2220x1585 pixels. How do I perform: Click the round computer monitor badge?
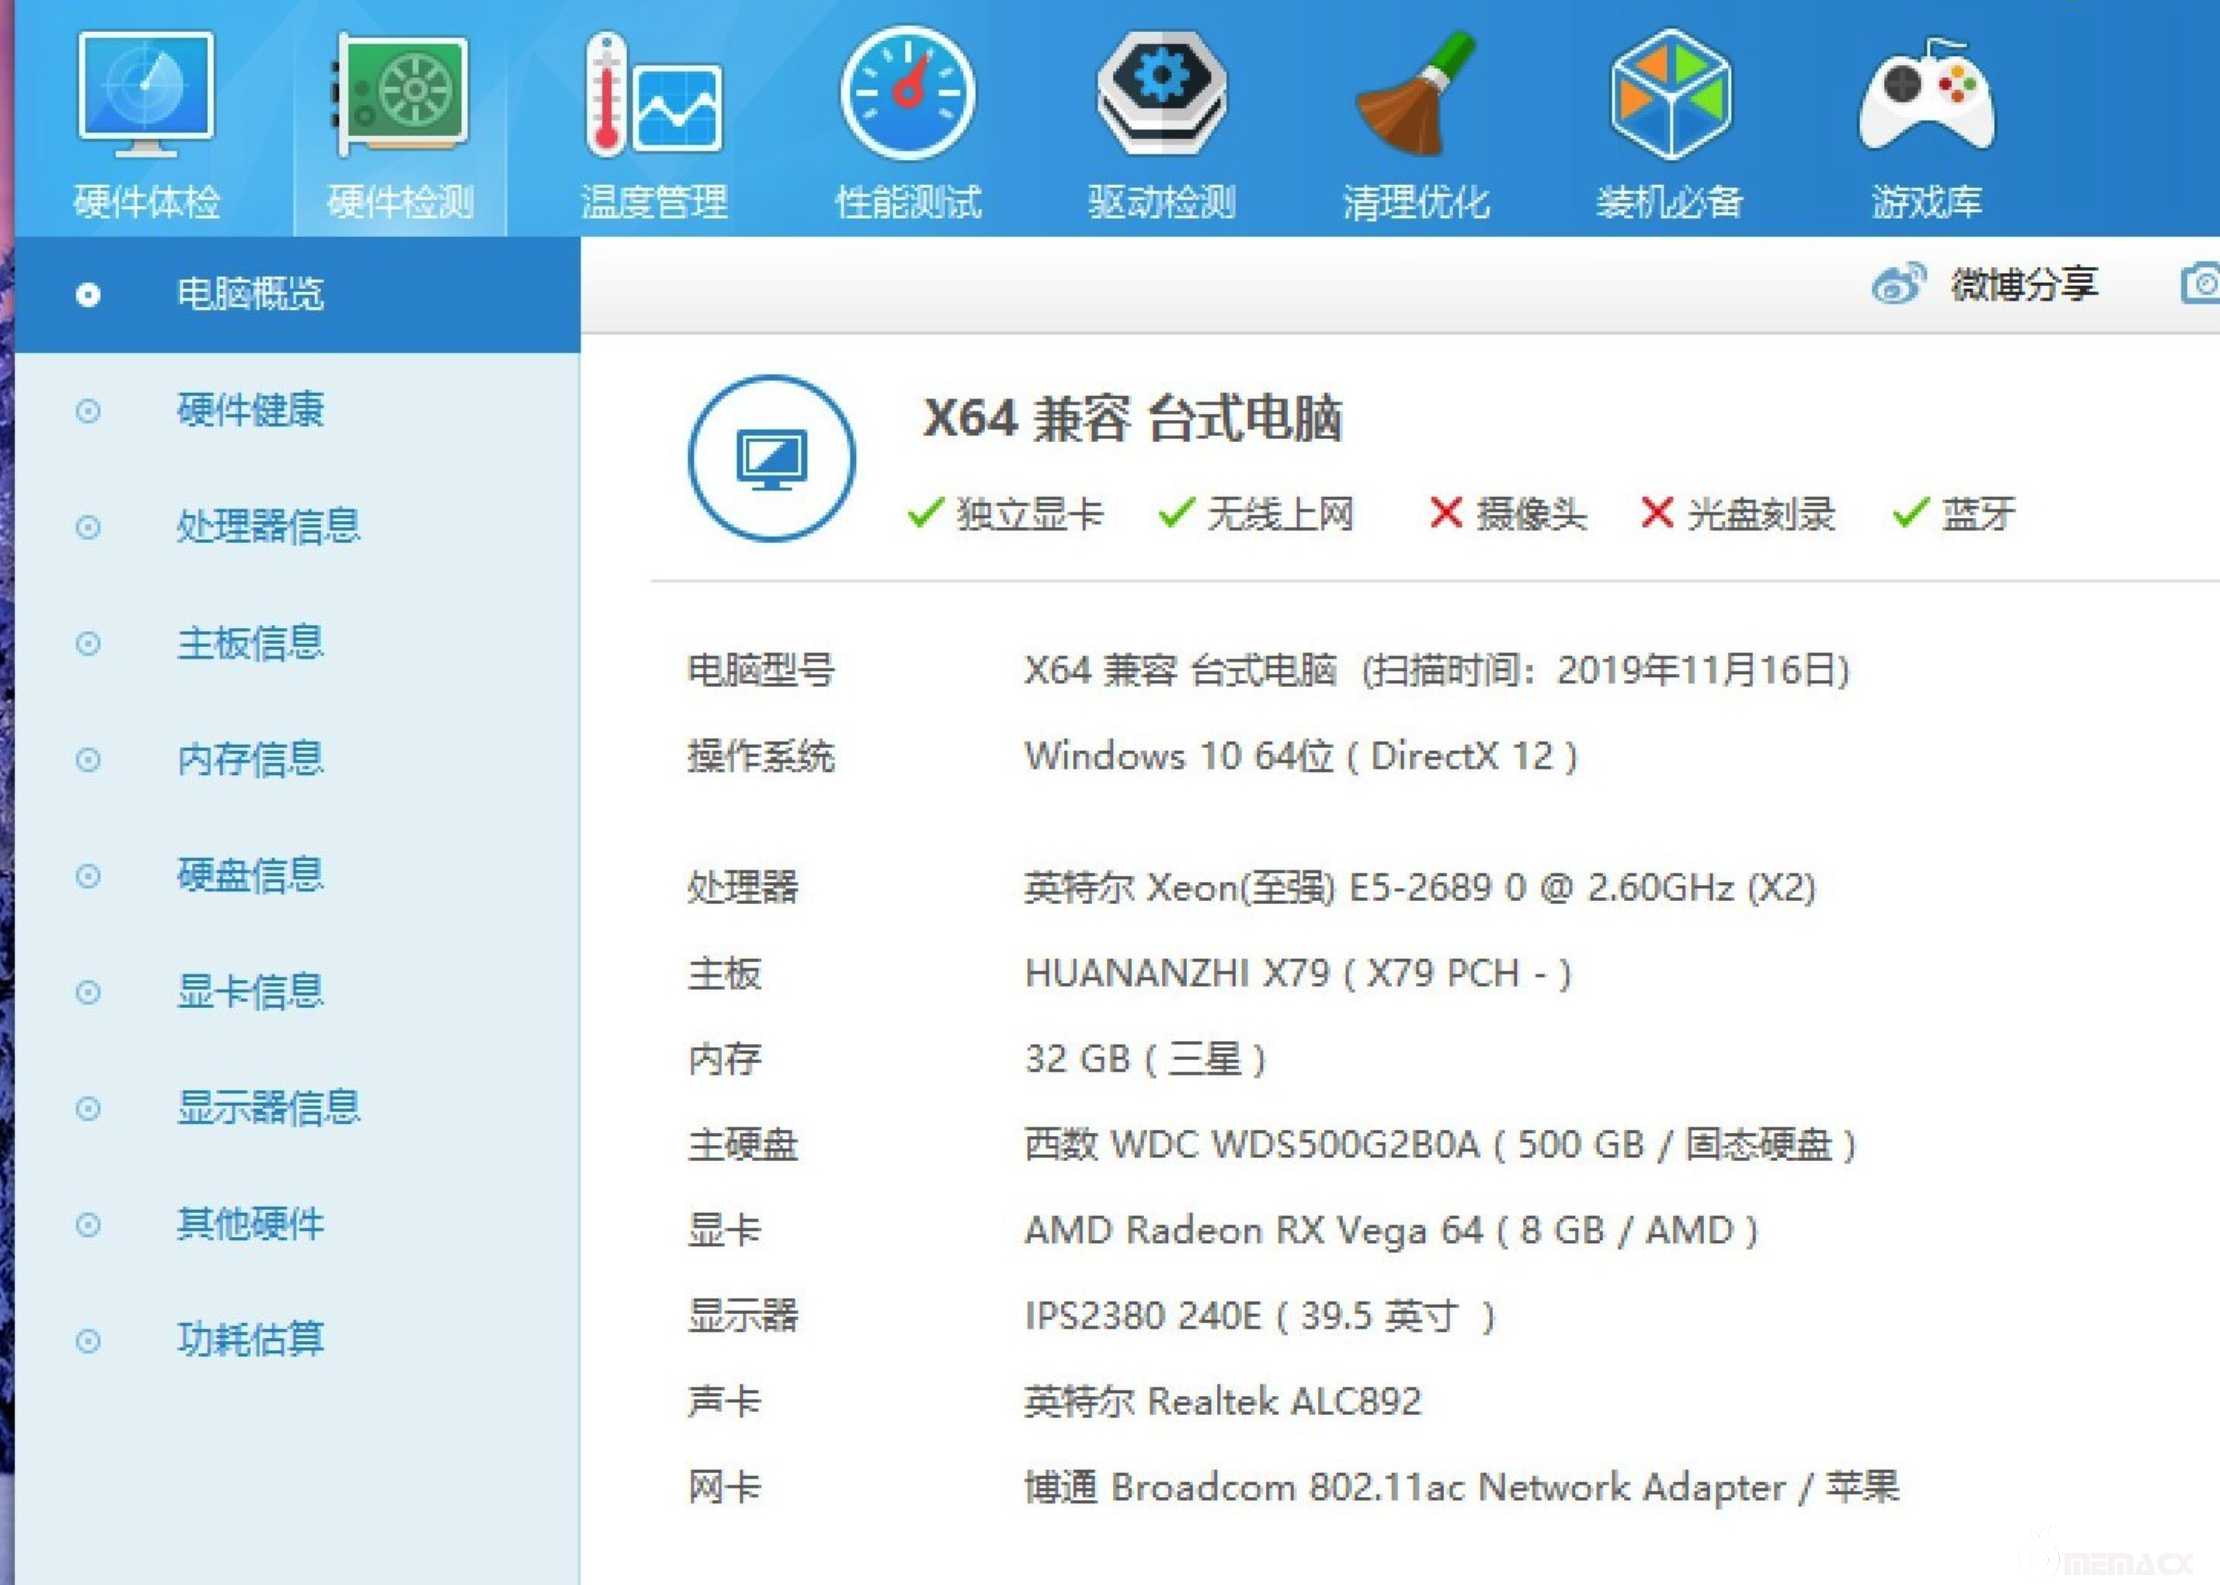click(x=772, y=459)
